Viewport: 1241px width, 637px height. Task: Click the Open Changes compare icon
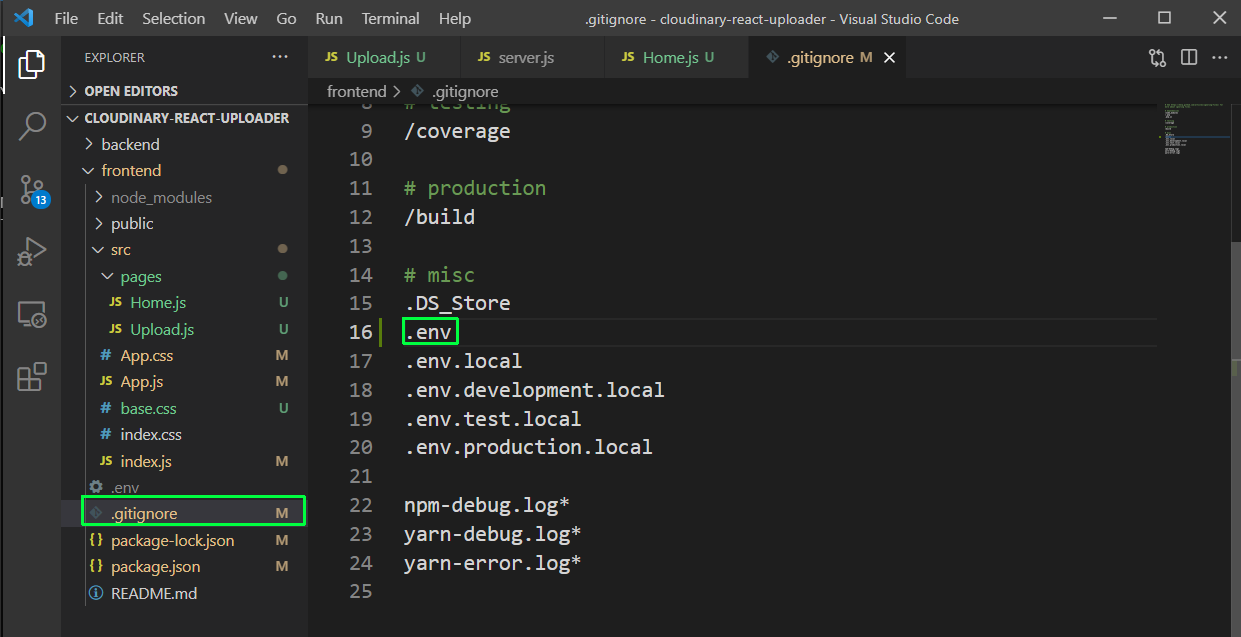click(x=1157, y=58)
